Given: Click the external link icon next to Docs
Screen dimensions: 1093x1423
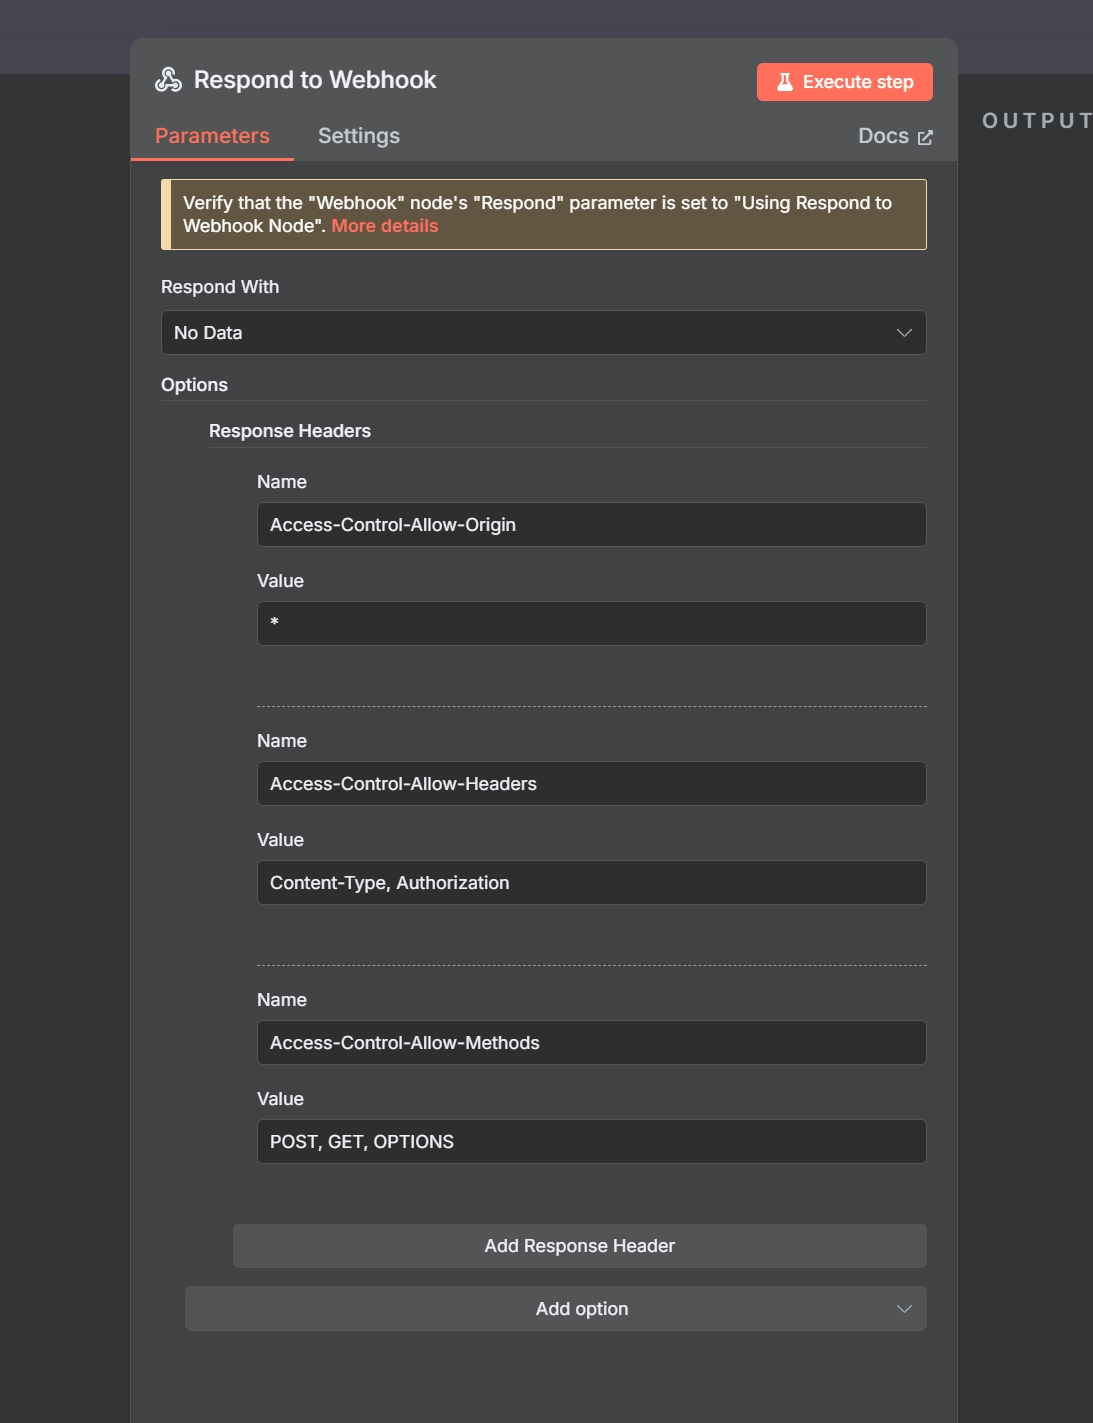Looking at the screenshot, I should [x=925, y=137].
